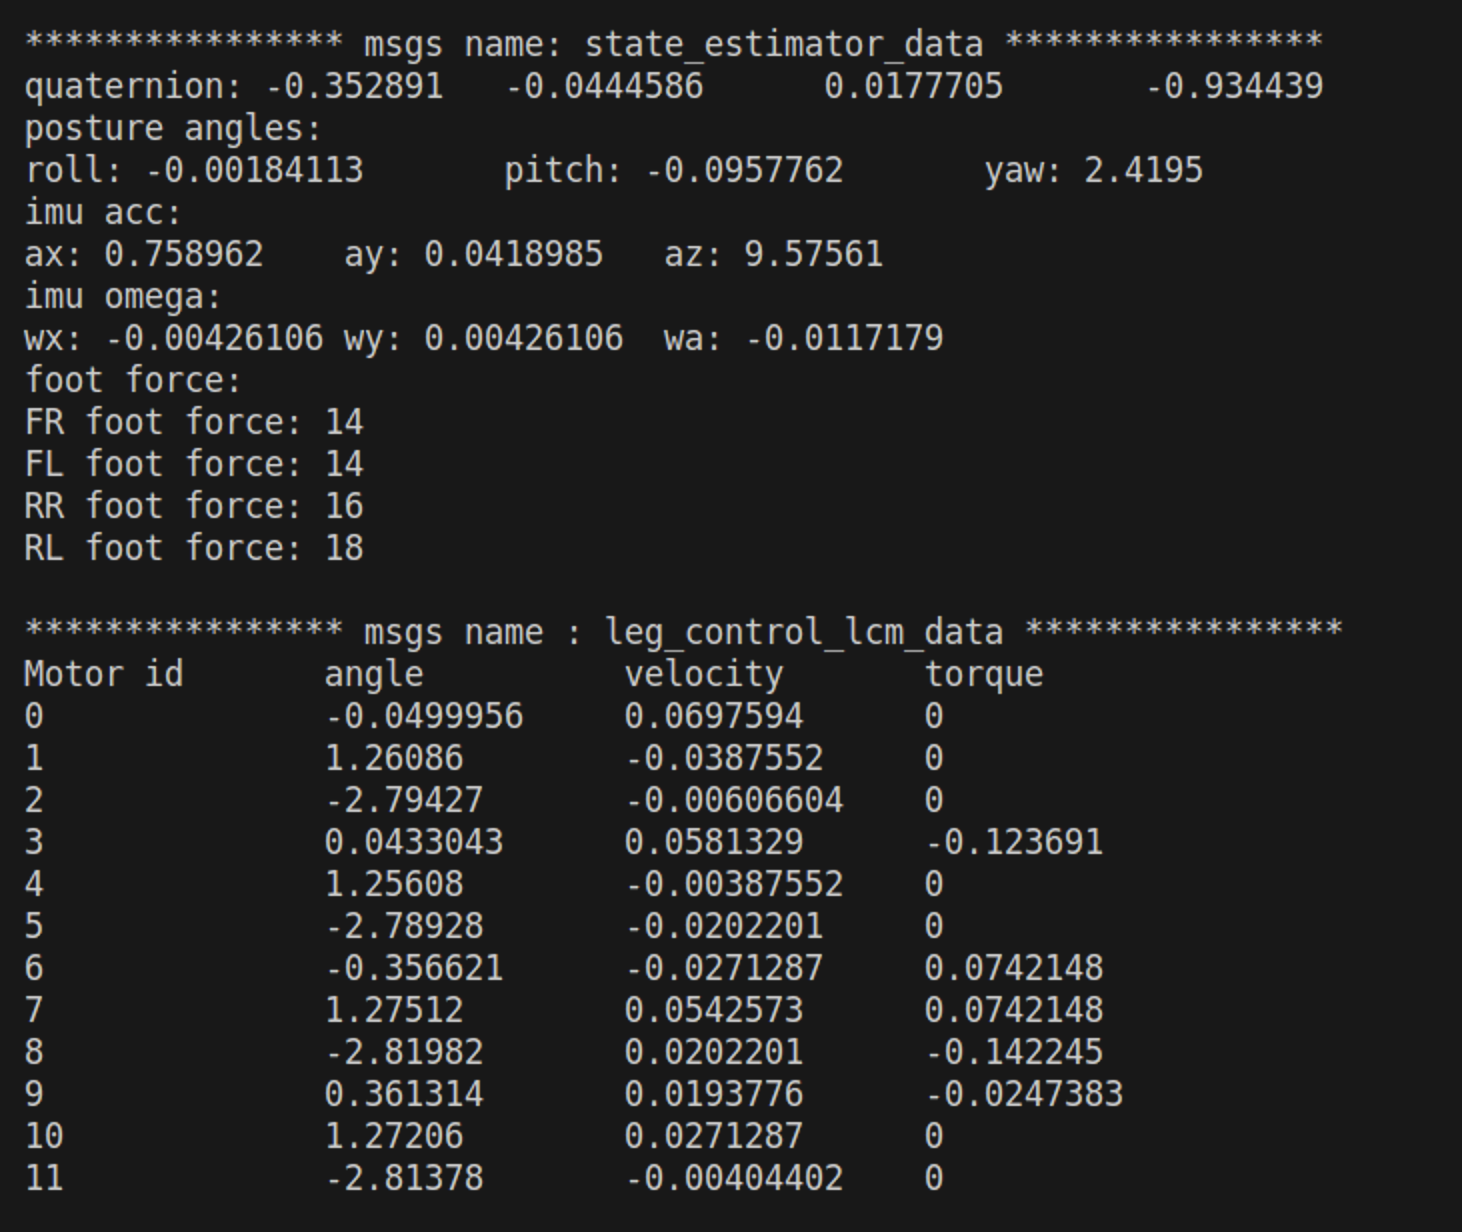Click the state_estimator_data message name
Image resolution: width=1462 pixels, height=1232 pixels.
click(x=783, y=44)
